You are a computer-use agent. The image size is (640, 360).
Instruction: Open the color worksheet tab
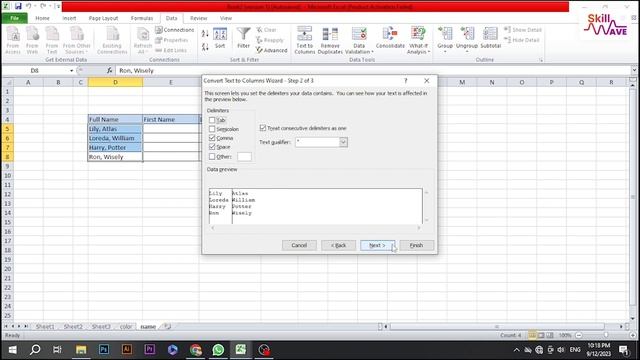(126, 327)
